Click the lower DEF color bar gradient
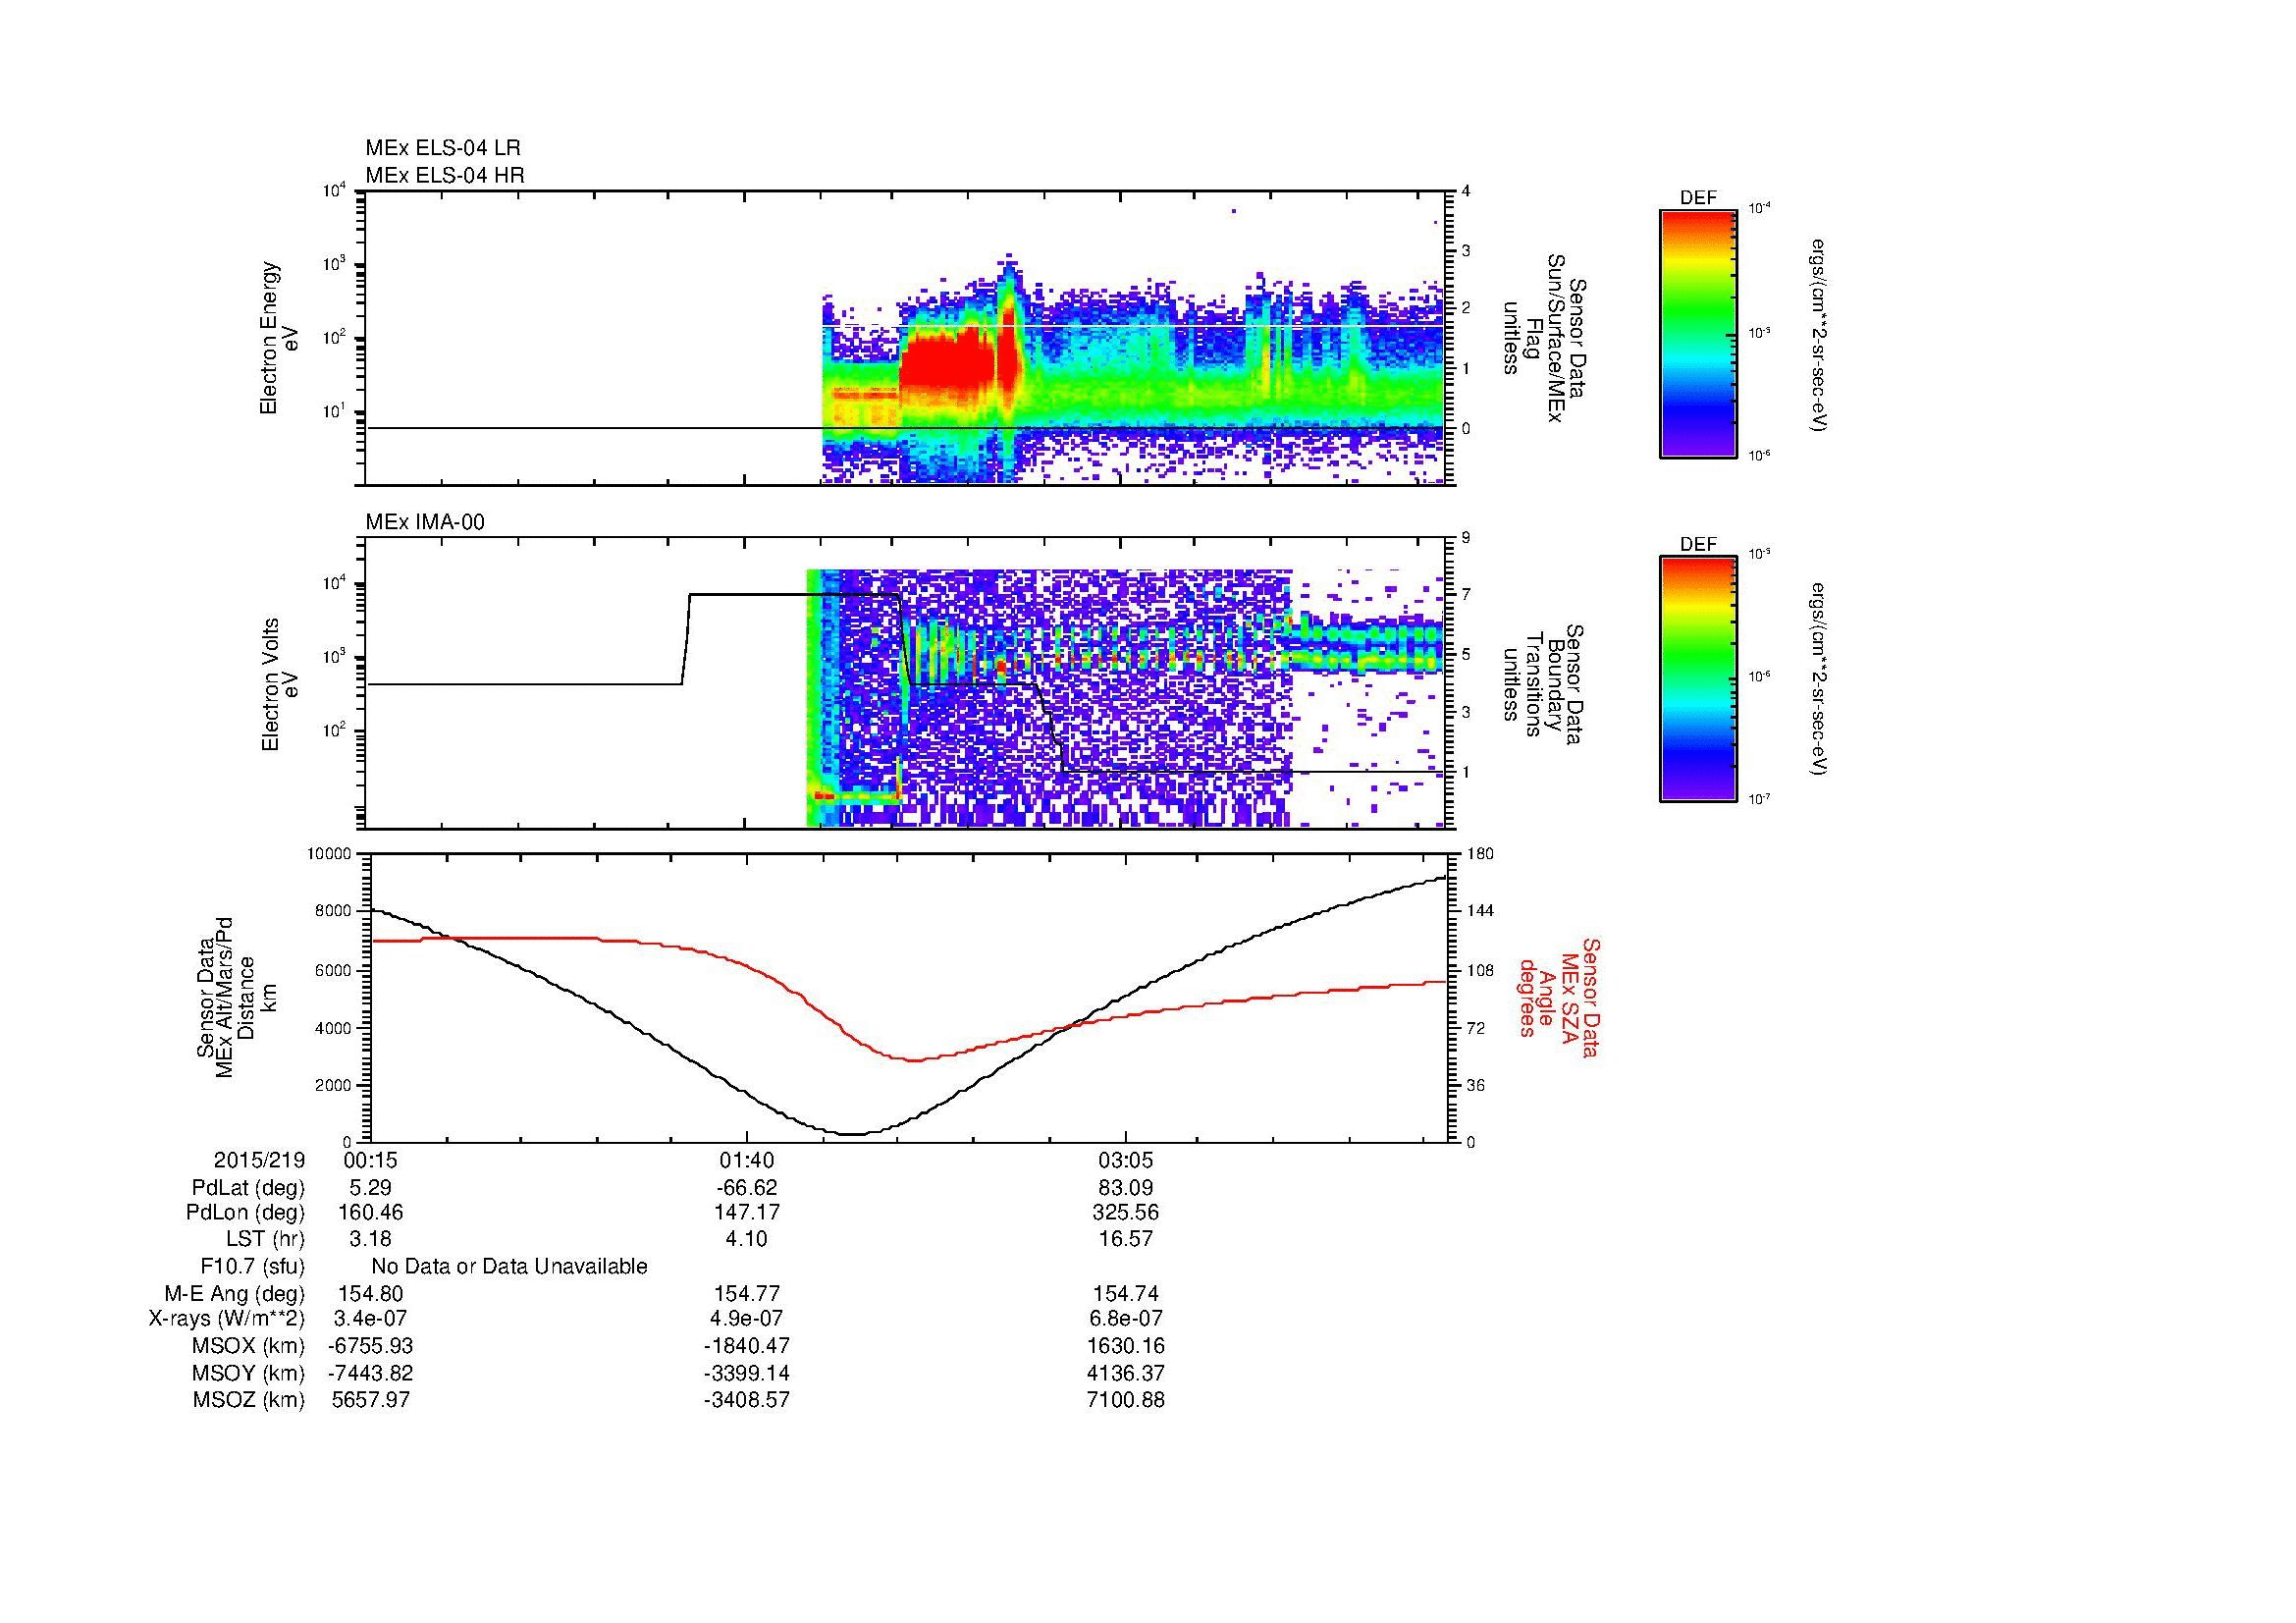The image size is (2296, 1623). (1698, 679)
